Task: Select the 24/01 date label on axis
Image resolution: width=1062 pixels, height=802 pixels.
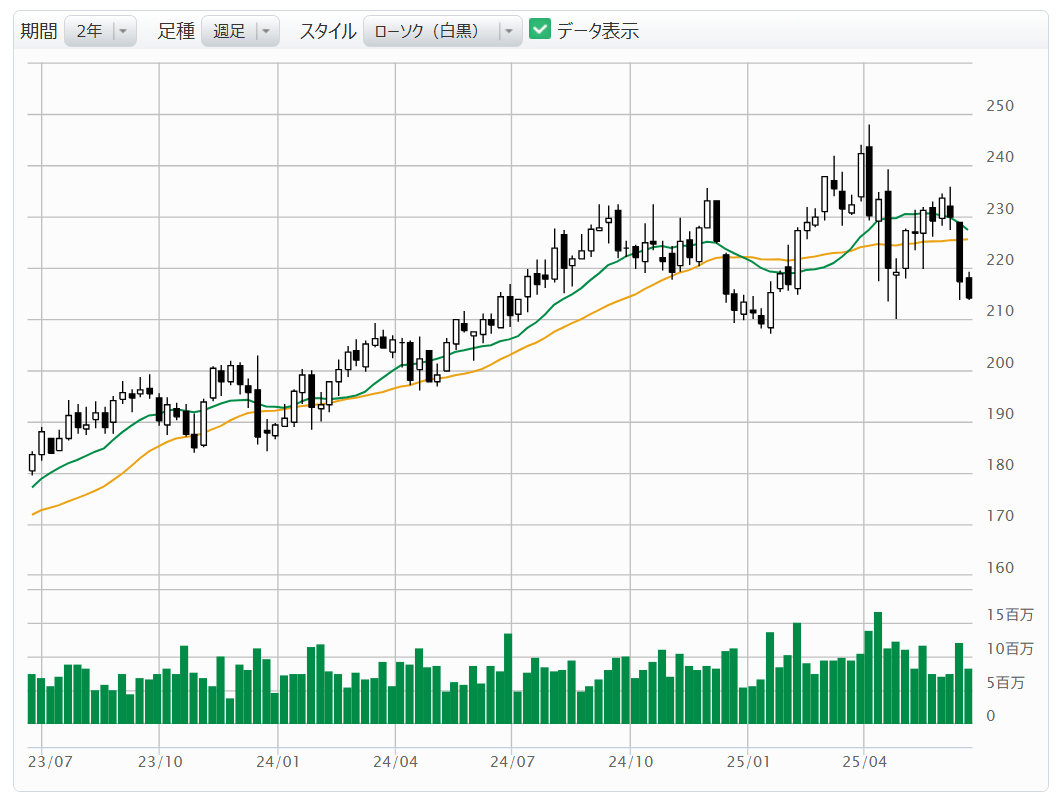Action: pos(277,762)
